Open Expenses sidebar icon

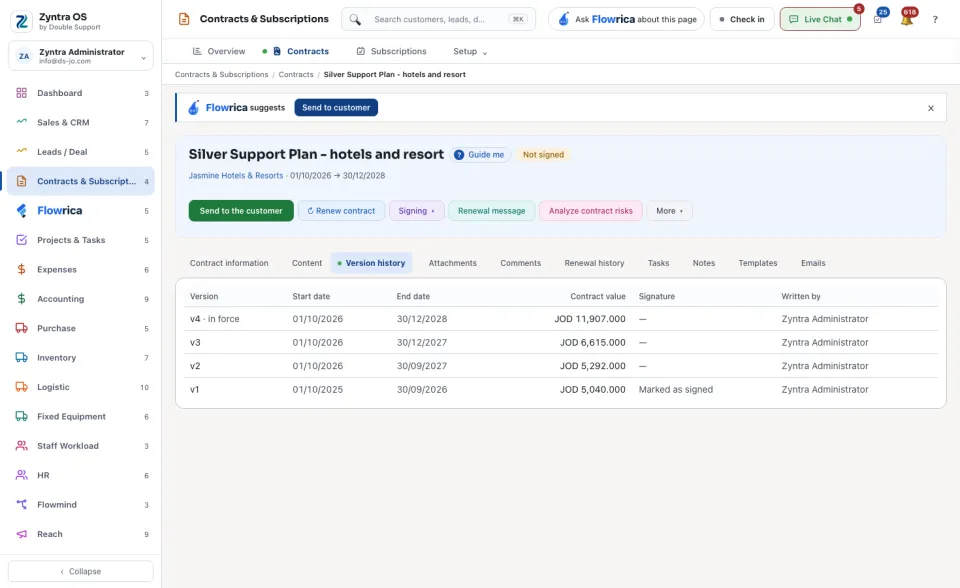point(21,270)
